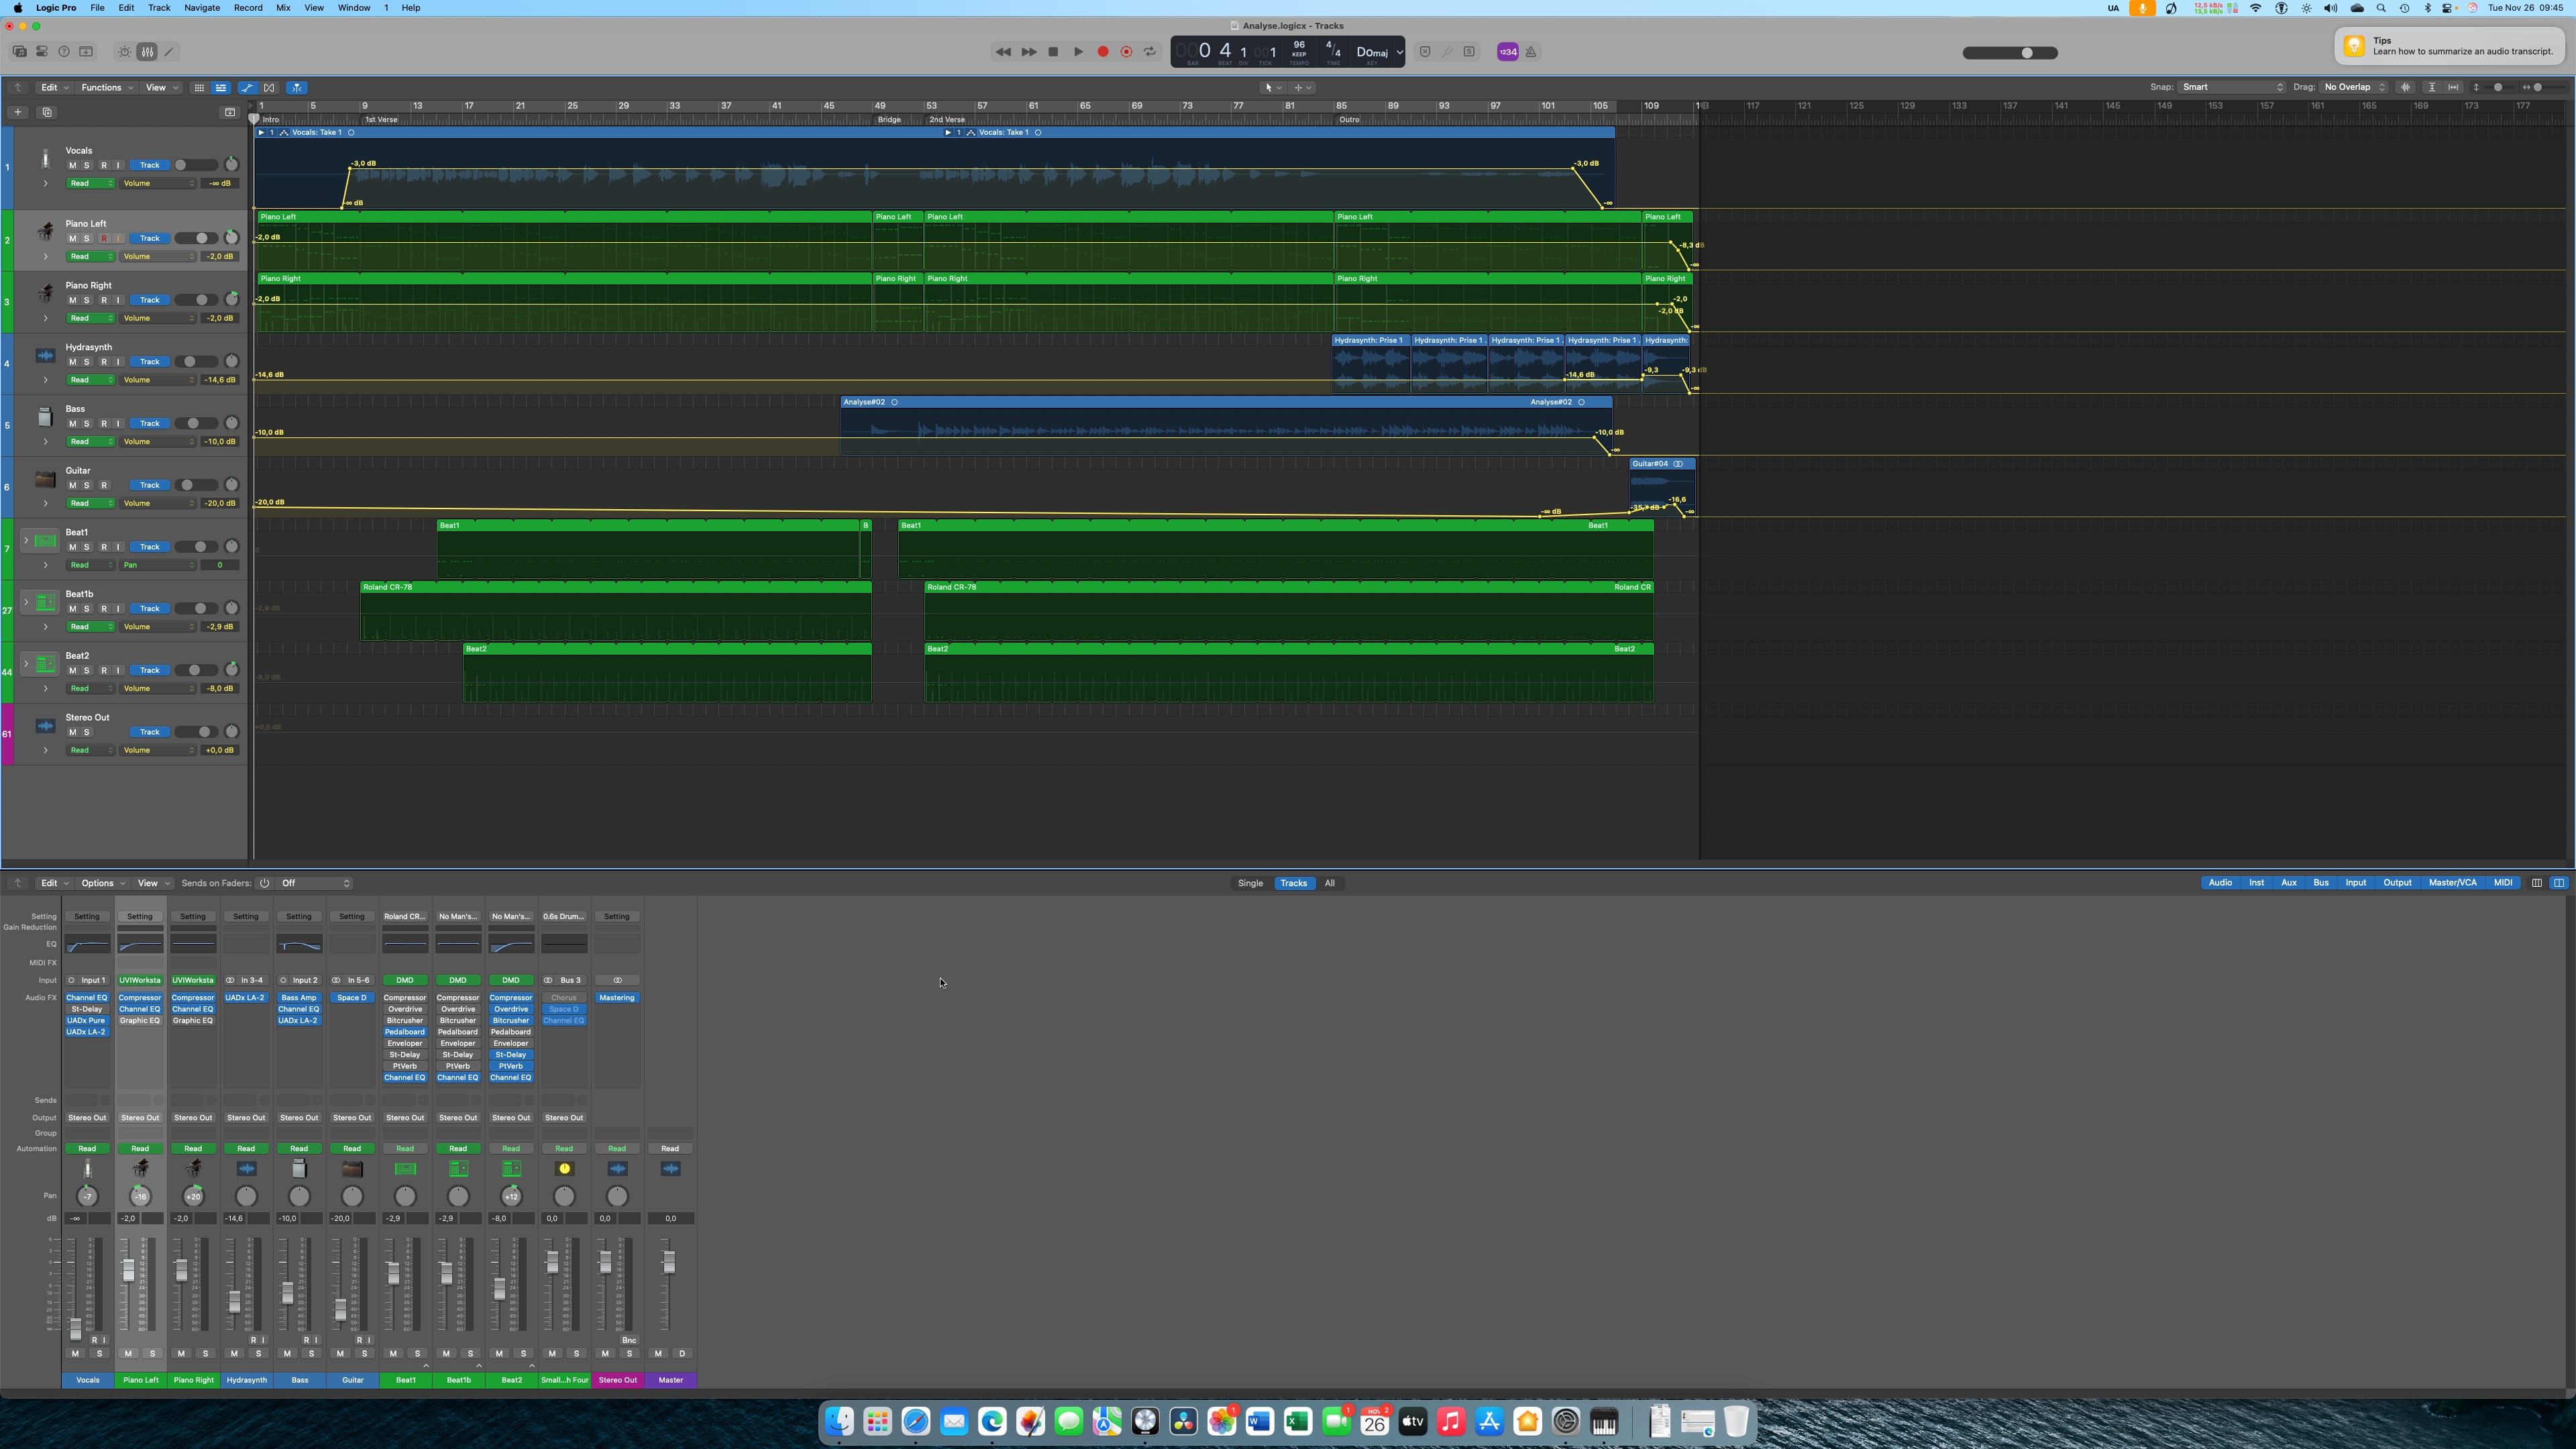The height and width of the screenshot is (1449, 2576).
Task: Switch mixer to All view
Action: pyautogui.click(x=1329, y=883)
